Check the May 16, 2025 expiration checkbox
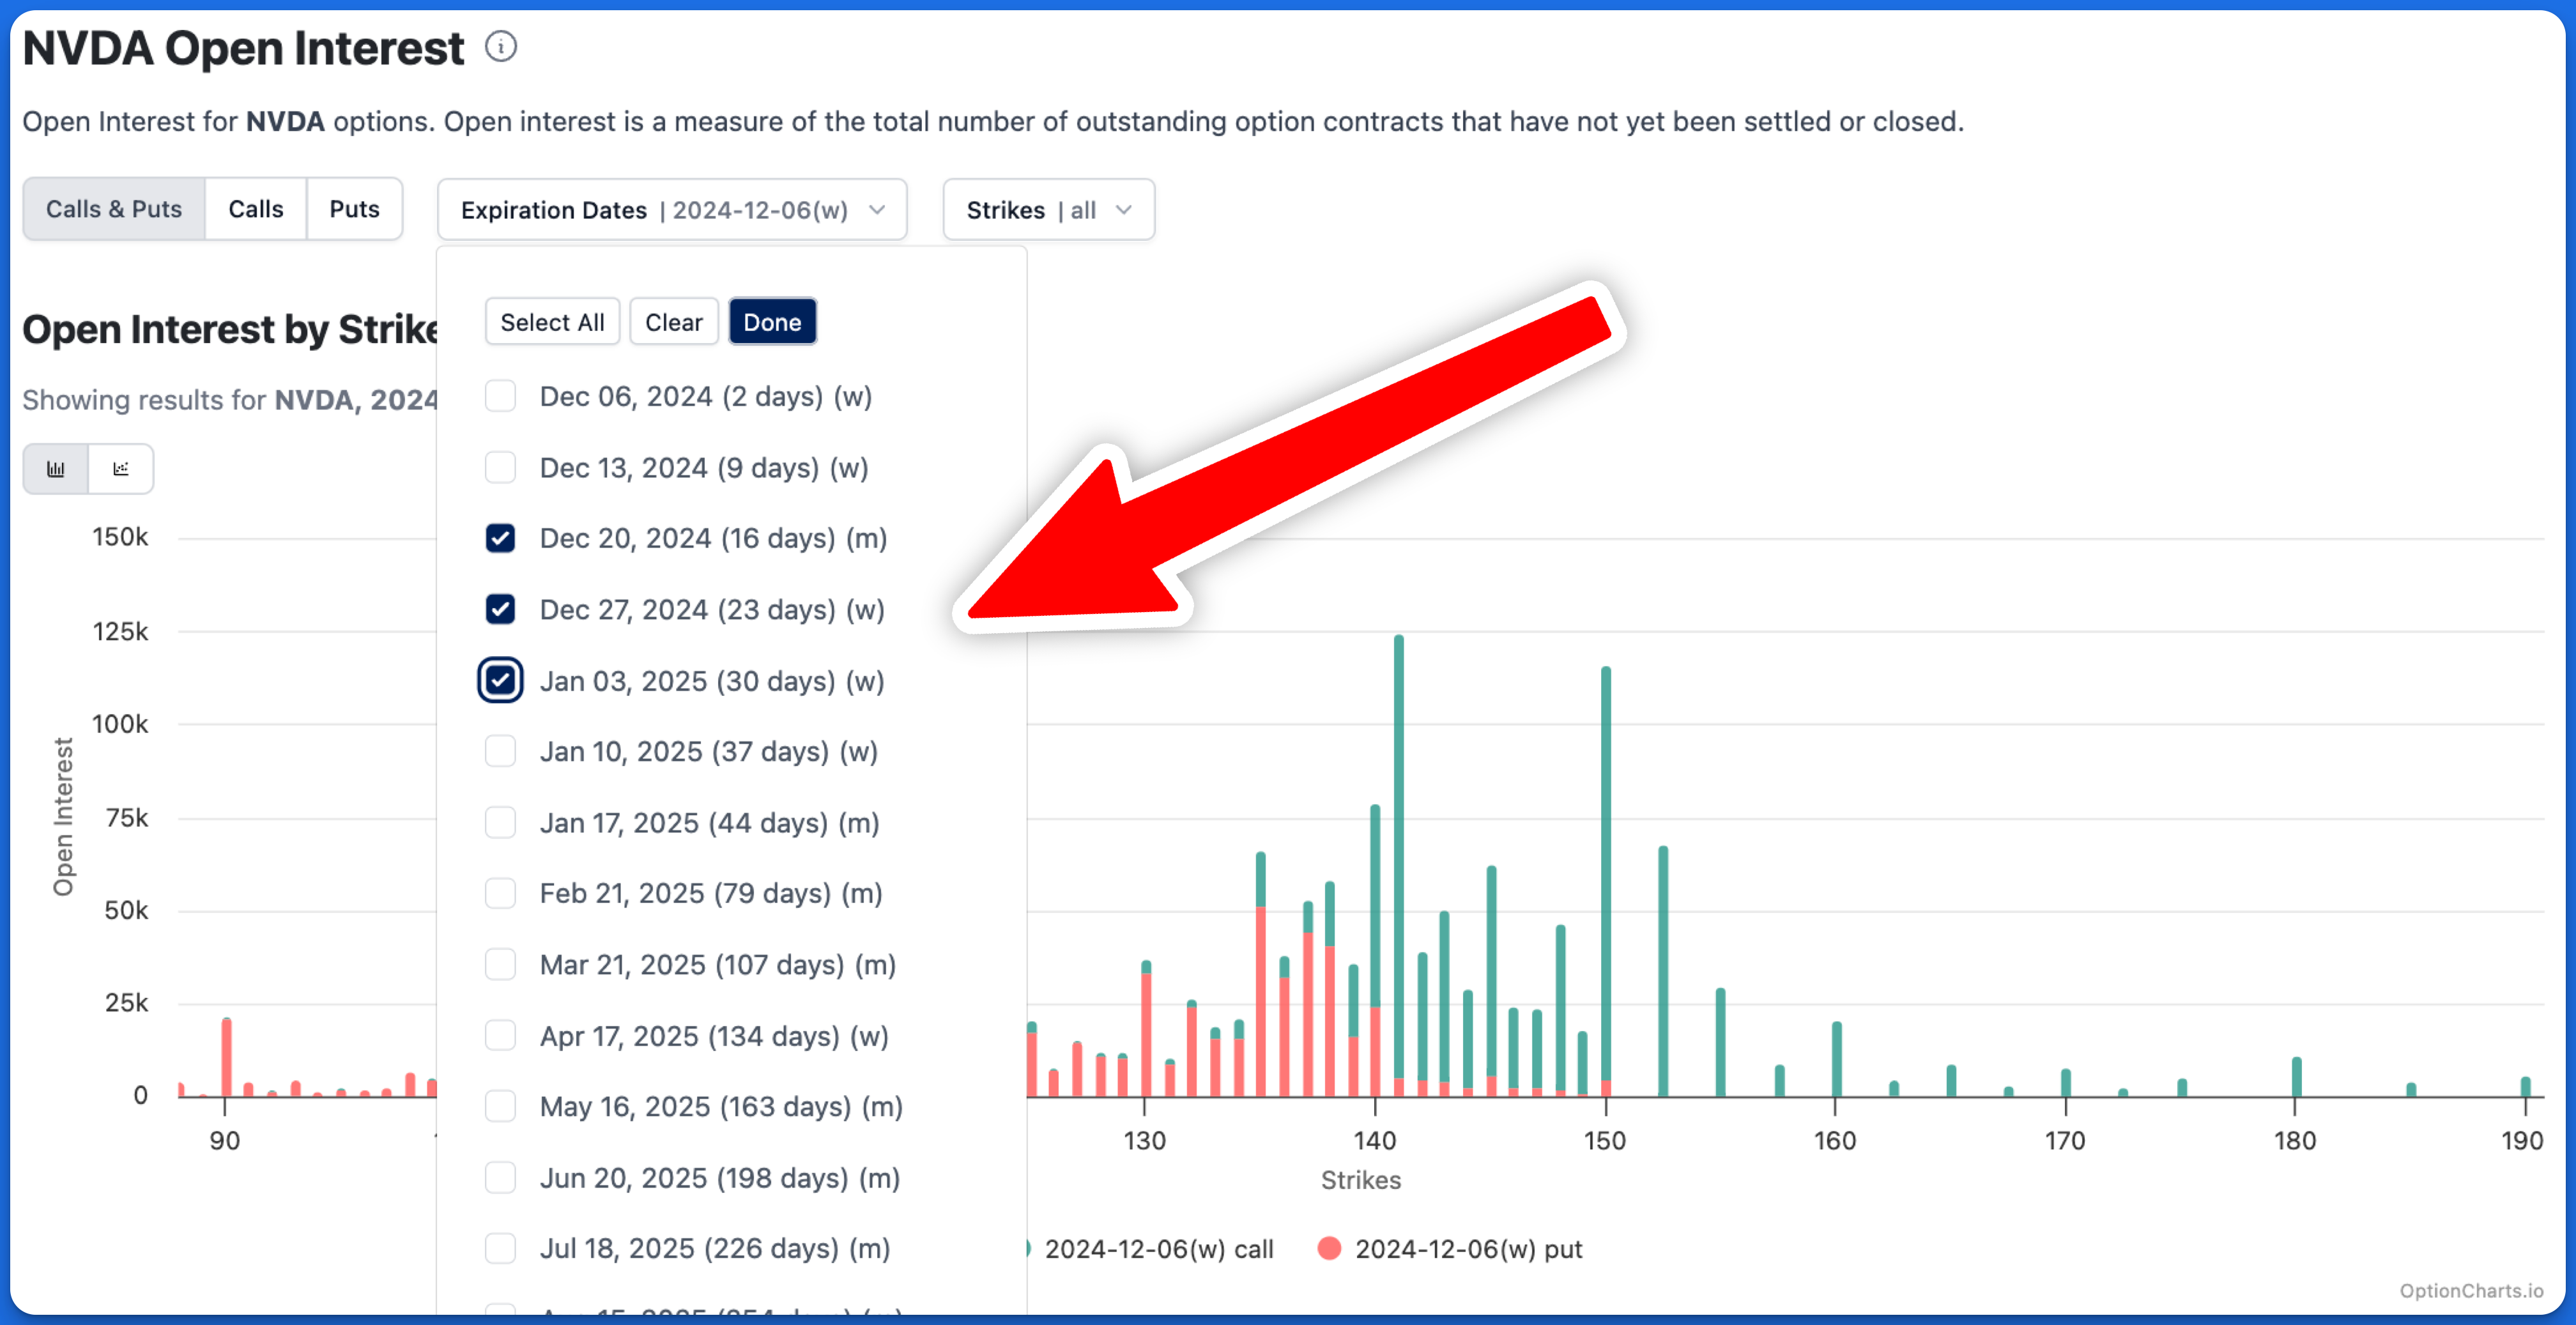This screenshot has width=2576, height=1325. [x=500, y=1107]
